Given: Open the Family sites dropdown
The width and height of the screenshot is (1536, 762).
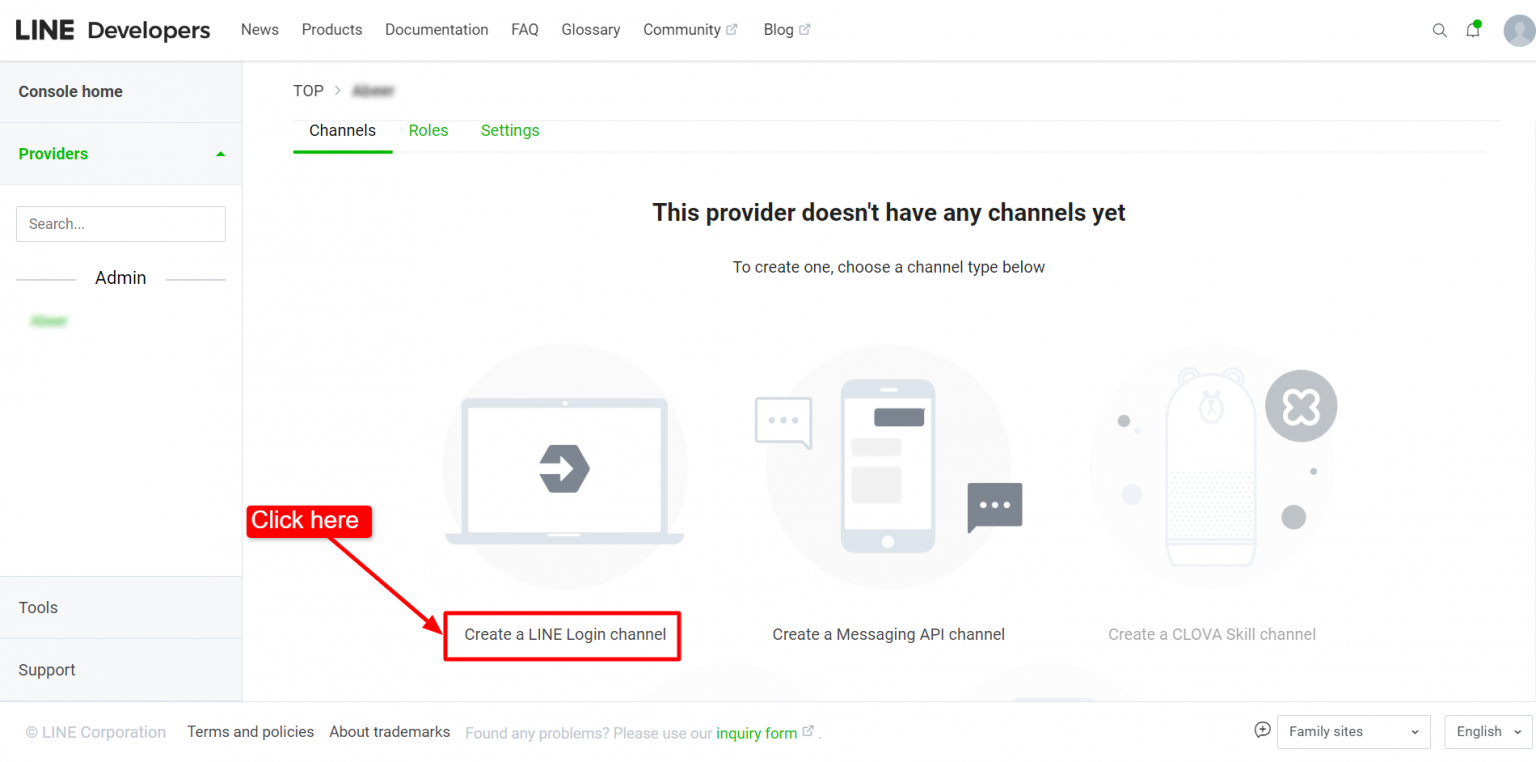Looking at the screenshot, I should click(1353, 731).
